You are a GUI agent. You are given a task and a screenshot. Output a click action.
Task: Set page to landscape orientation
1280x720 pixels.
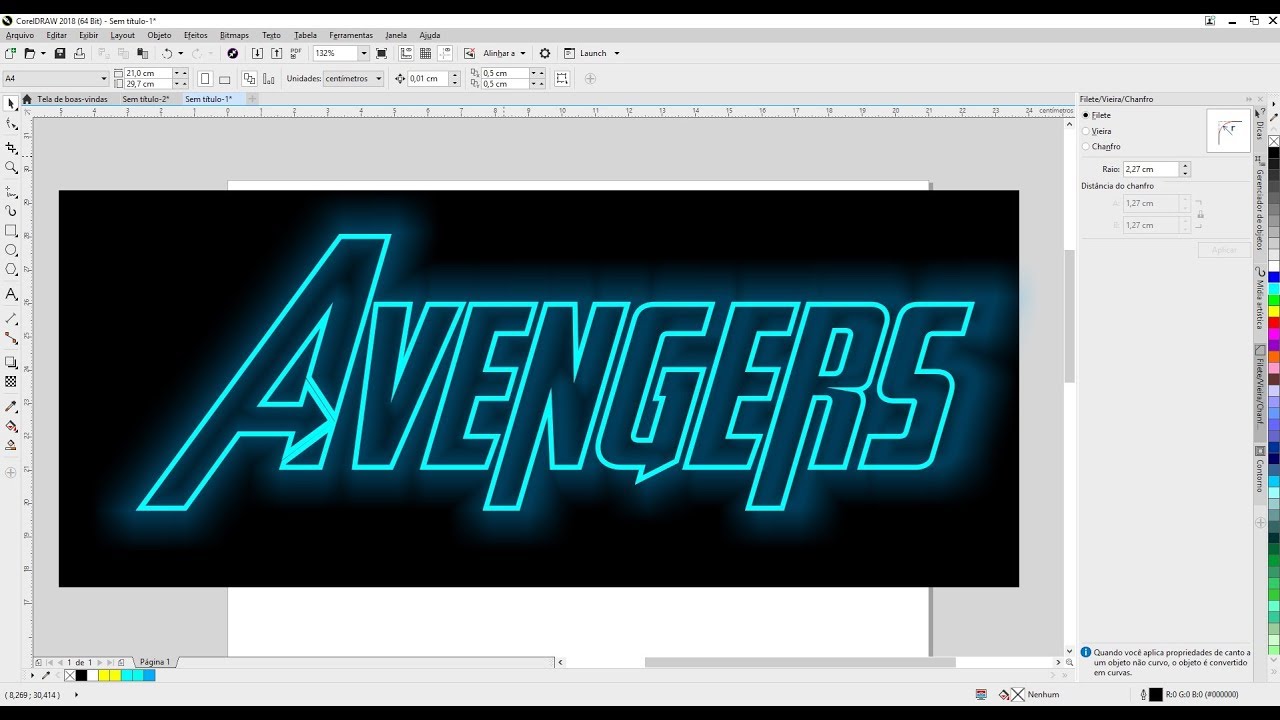pos(224,79)
